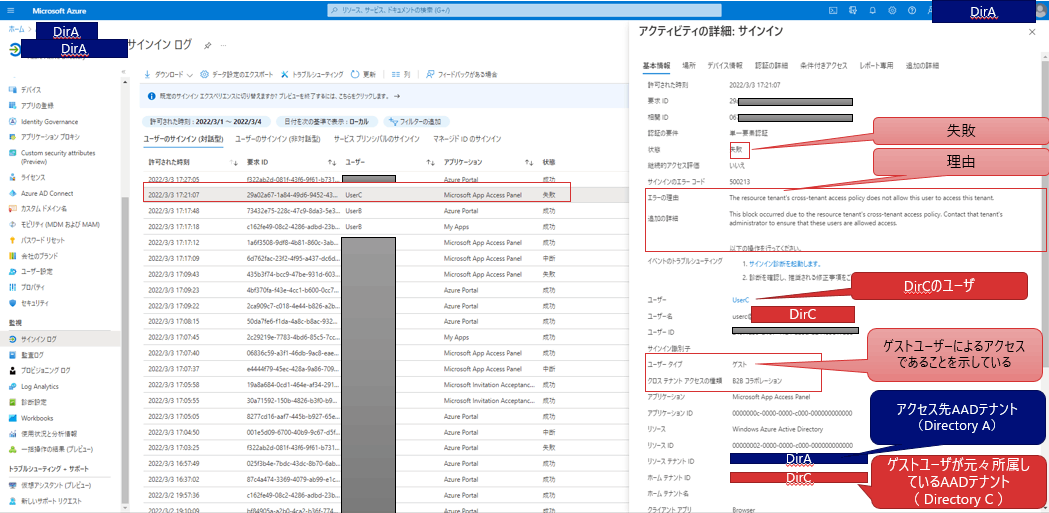Image resolution: width=1049 pixels, height=513 pixels.
Task: Collapse the left navigation with the double chevron
Action: (x=123, y=72)
